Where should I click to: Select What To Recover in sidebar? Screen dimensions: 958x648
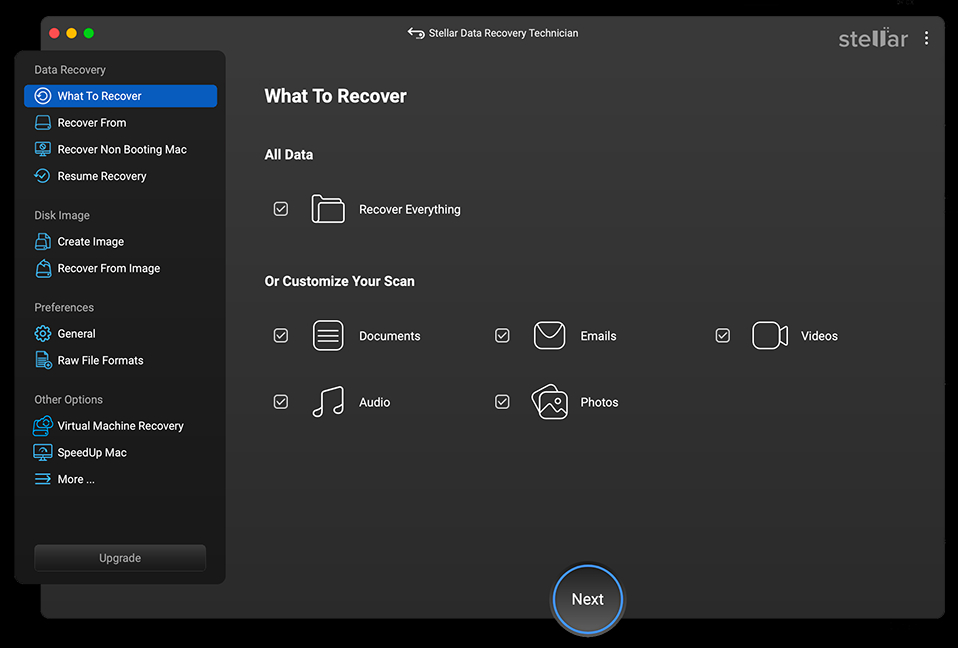120,96
